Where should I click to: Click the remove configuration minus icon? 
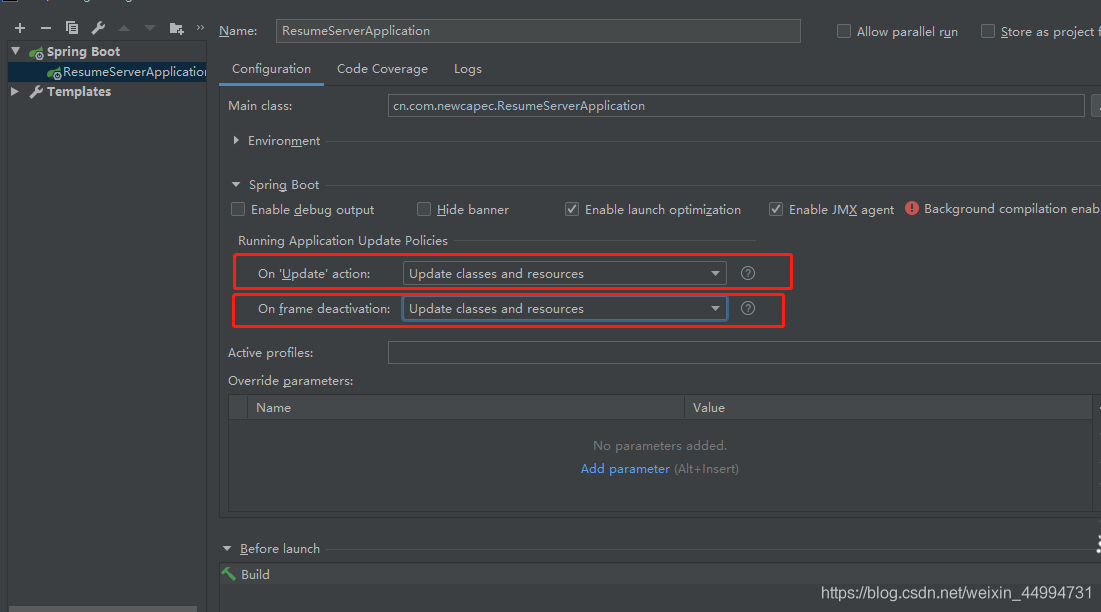coord(46,28)
